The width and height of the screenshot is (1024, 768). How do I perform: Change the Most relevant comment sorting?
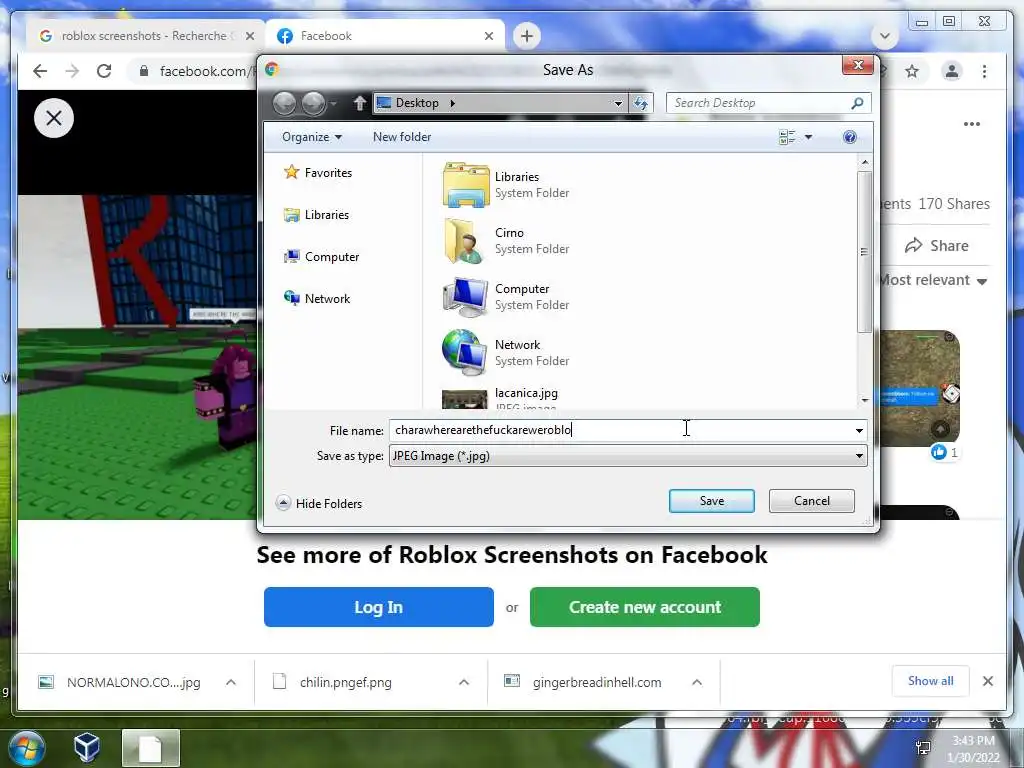[934, 280]
